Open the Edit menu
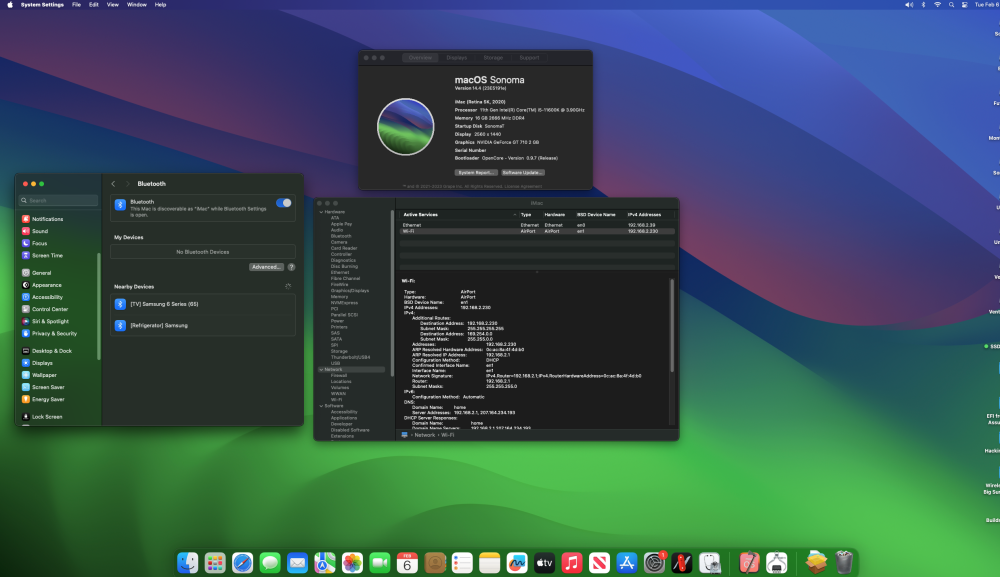This screenshot has width=1000, height=577. [x=94, y=4]
